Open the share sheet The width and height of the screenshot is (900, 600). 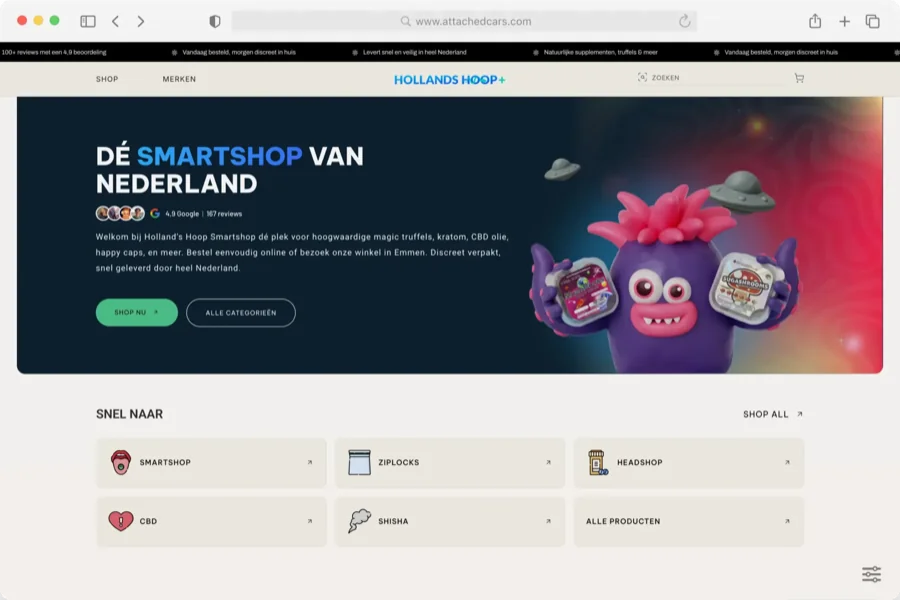[x=815, y=21]
